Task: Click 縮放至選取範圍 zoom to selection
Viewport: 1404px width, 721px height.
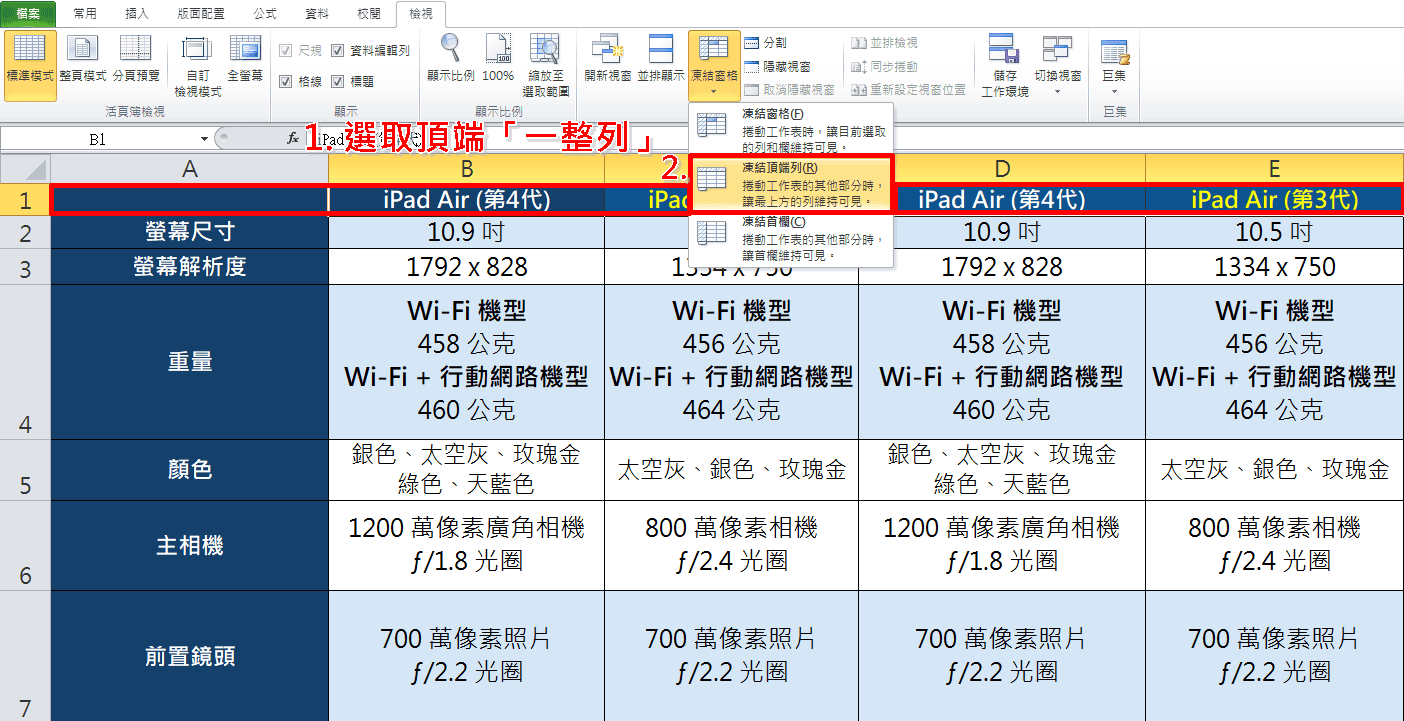Action: tap(546, 65)
